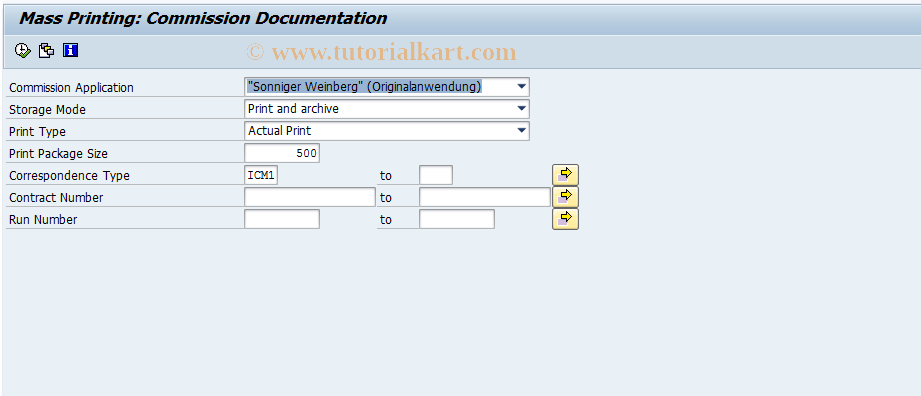Click the Contract Number from field
The width and height of the screenshot is (921, 396).
(310, 197)
